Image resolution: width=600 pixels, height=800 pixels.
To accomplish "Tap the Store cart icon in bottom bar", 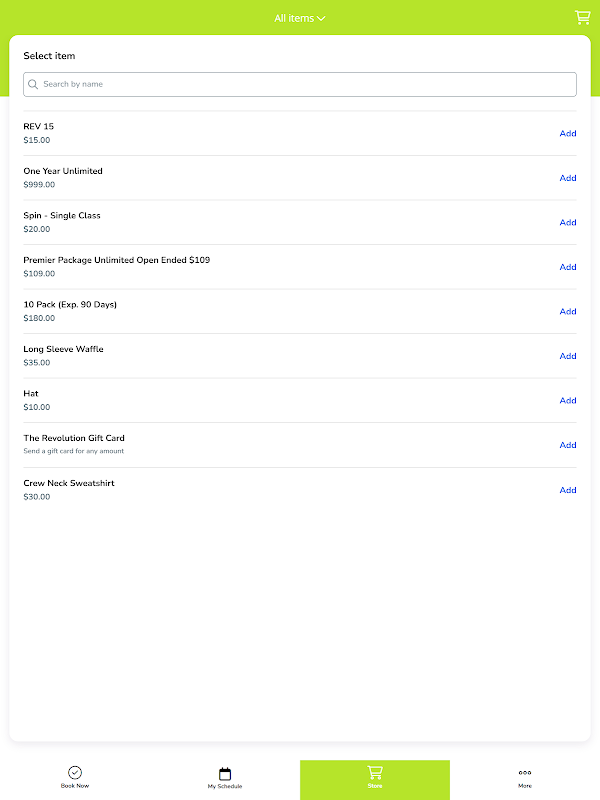I will pos(375,772).
